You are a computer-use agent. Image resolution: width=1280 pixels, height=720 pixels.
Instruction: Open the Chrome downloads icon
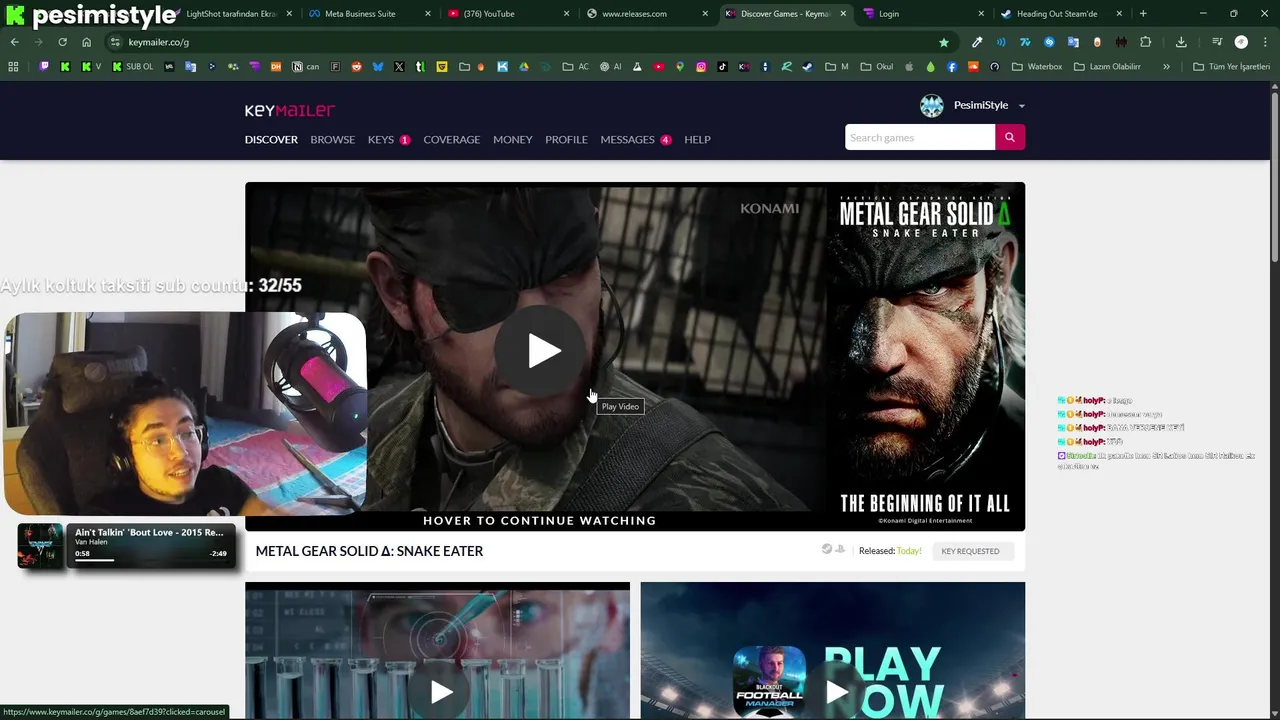(1181, 42)
